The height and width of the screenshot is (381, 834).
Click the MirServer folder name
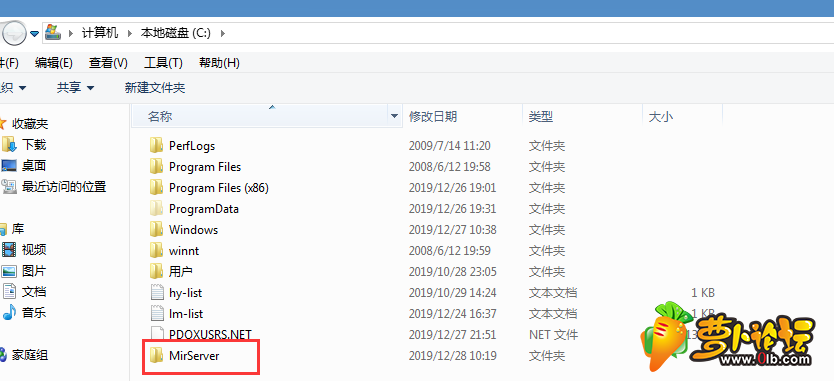coord(194,355)
